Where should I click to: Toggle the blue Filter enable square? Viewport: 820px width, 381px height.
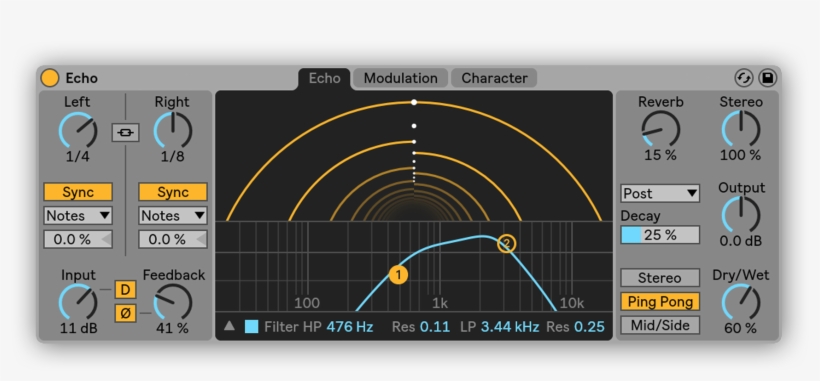click(252, 327)
